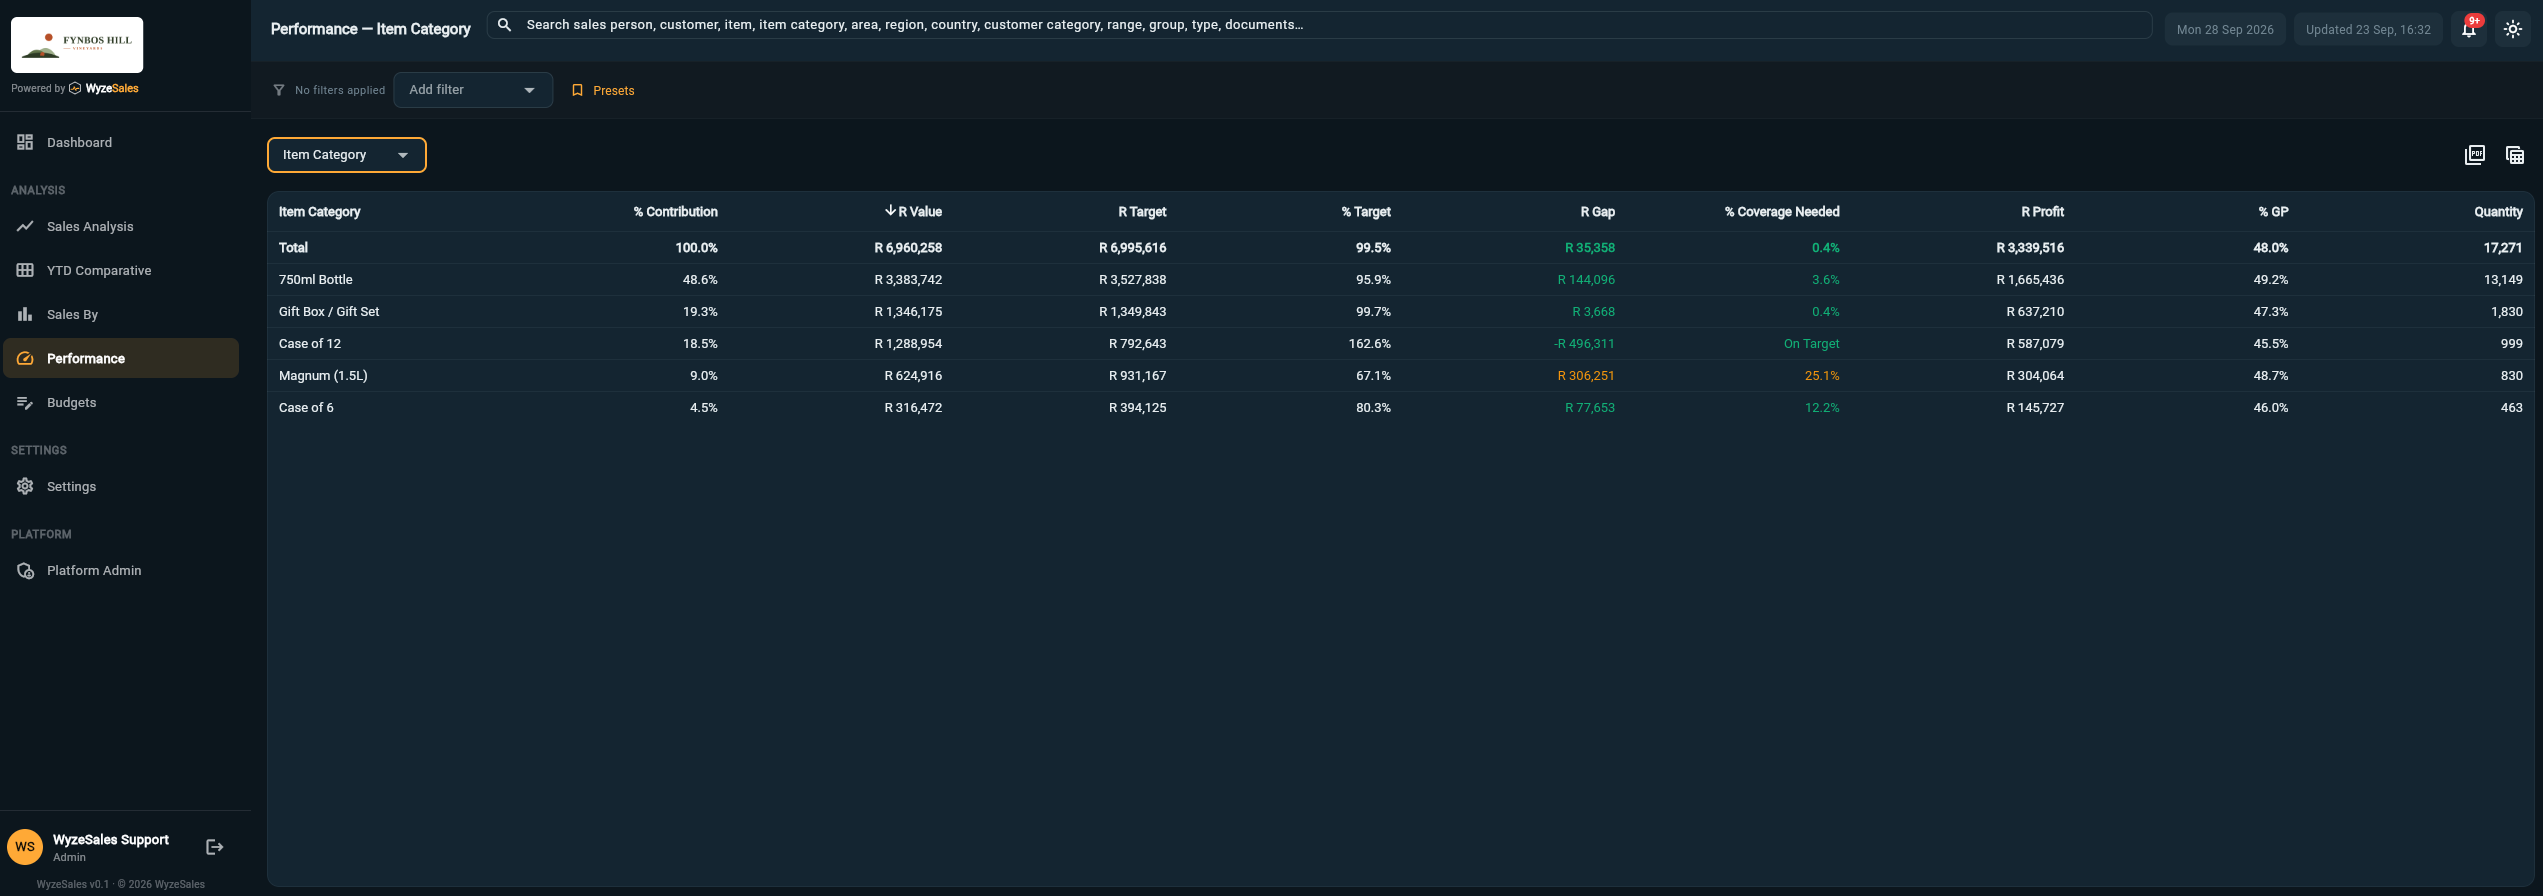Open Settings from the sidebar
2543x896 pixels.
(120, 486)
